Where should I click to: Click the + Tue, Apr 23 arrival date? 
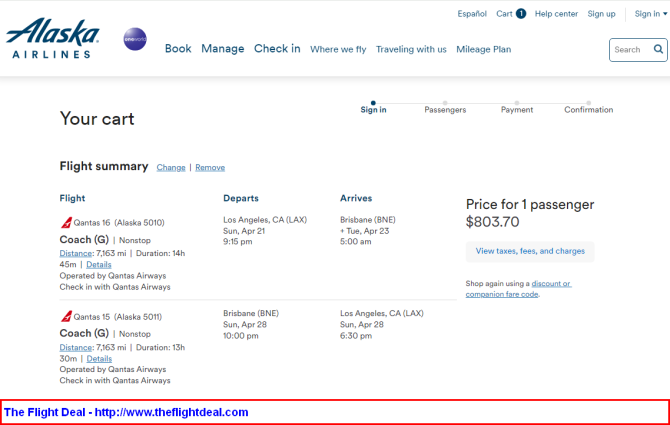coord(364,231)
